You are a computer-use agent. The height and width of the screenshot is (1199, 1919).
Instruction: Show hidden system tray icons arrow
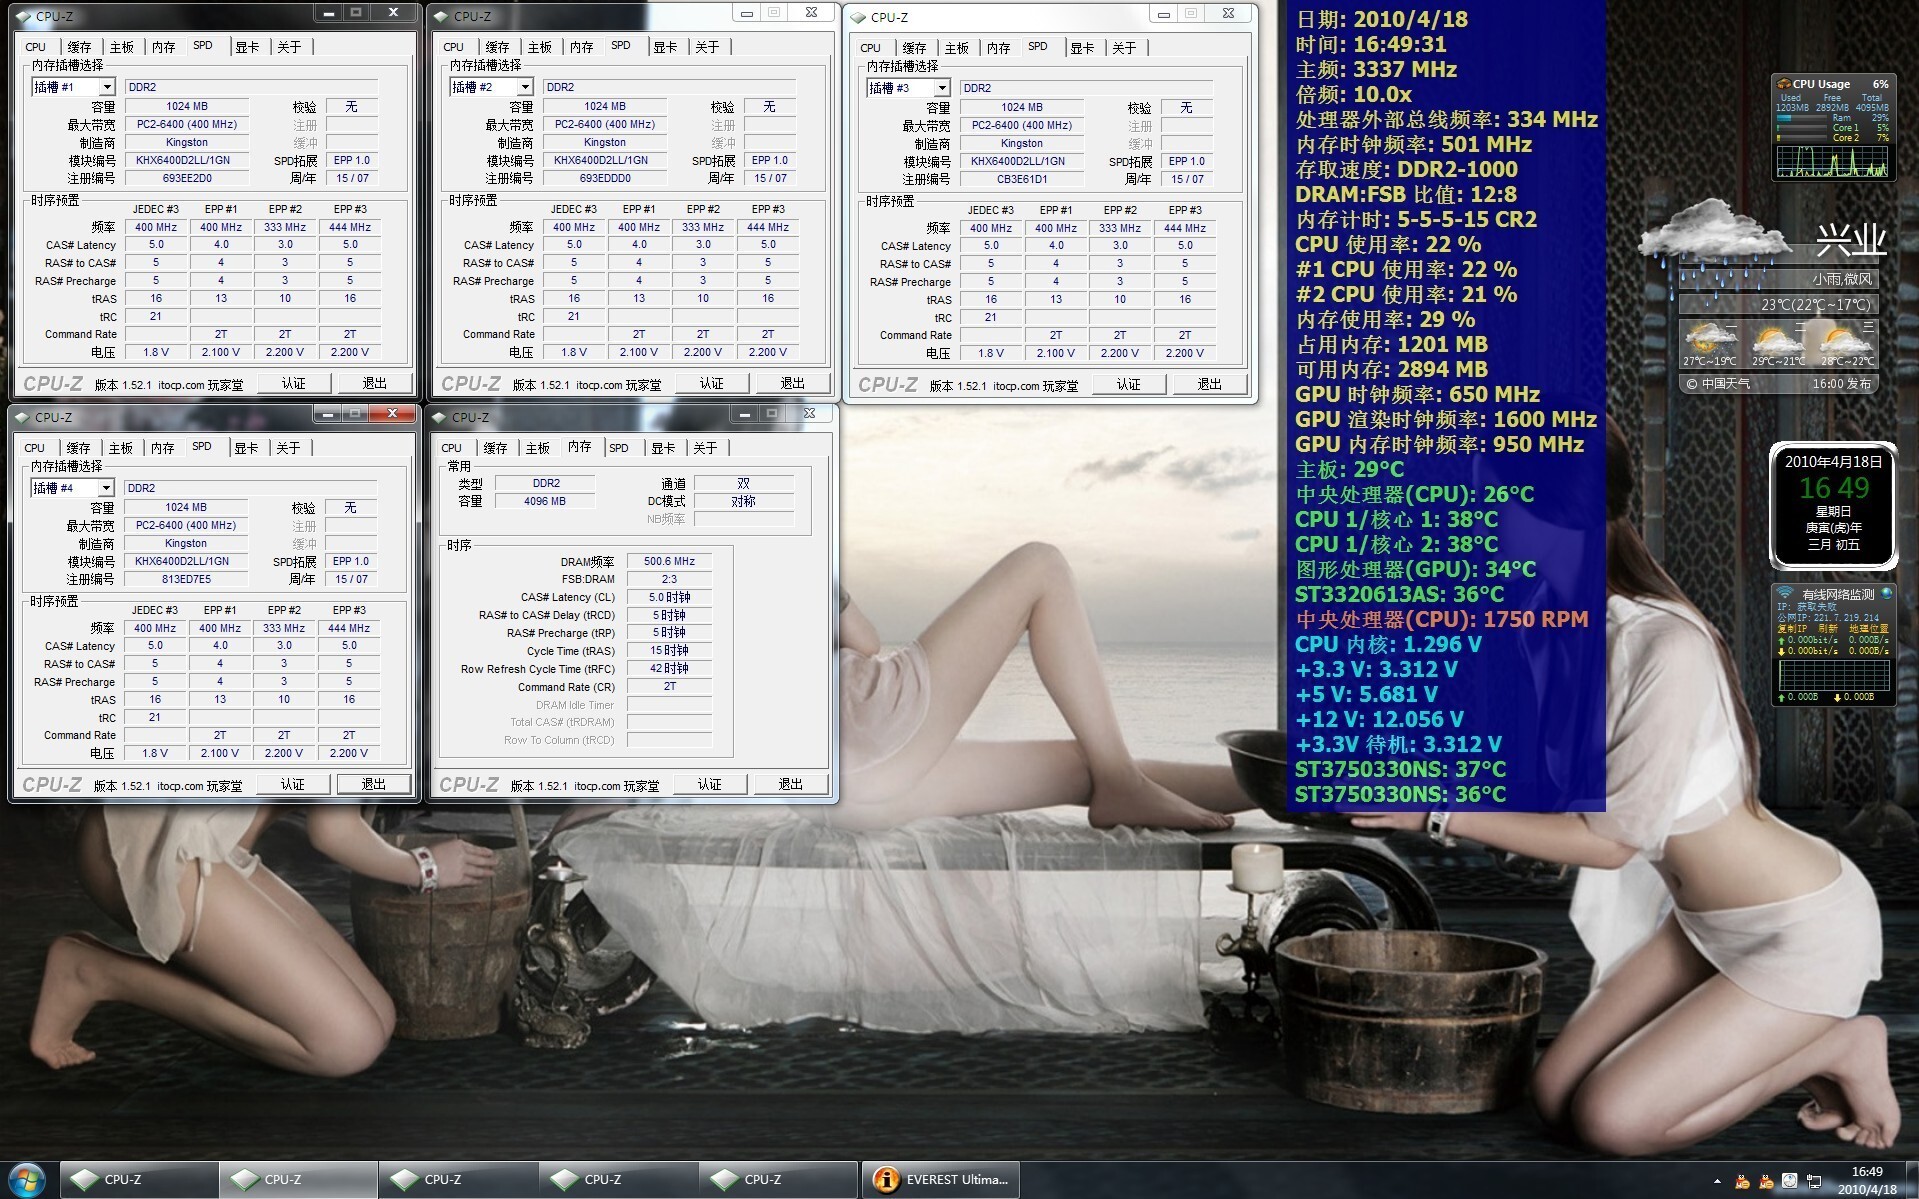click(x=1717, y=1181)
